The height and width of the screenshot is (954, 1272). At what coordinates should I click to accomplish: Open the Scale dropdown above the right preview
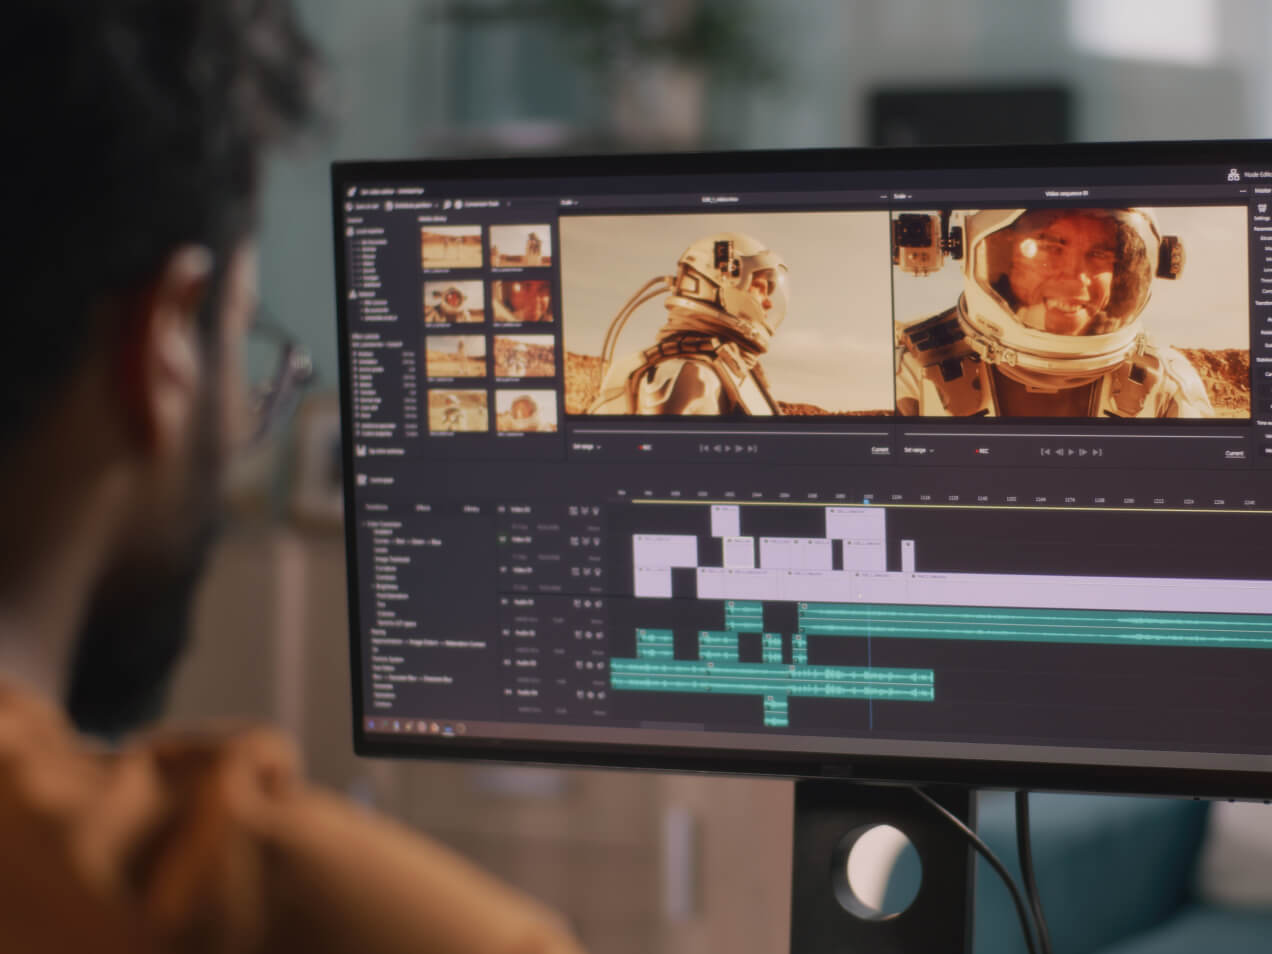pyautogui.click(x=903, y=197)
